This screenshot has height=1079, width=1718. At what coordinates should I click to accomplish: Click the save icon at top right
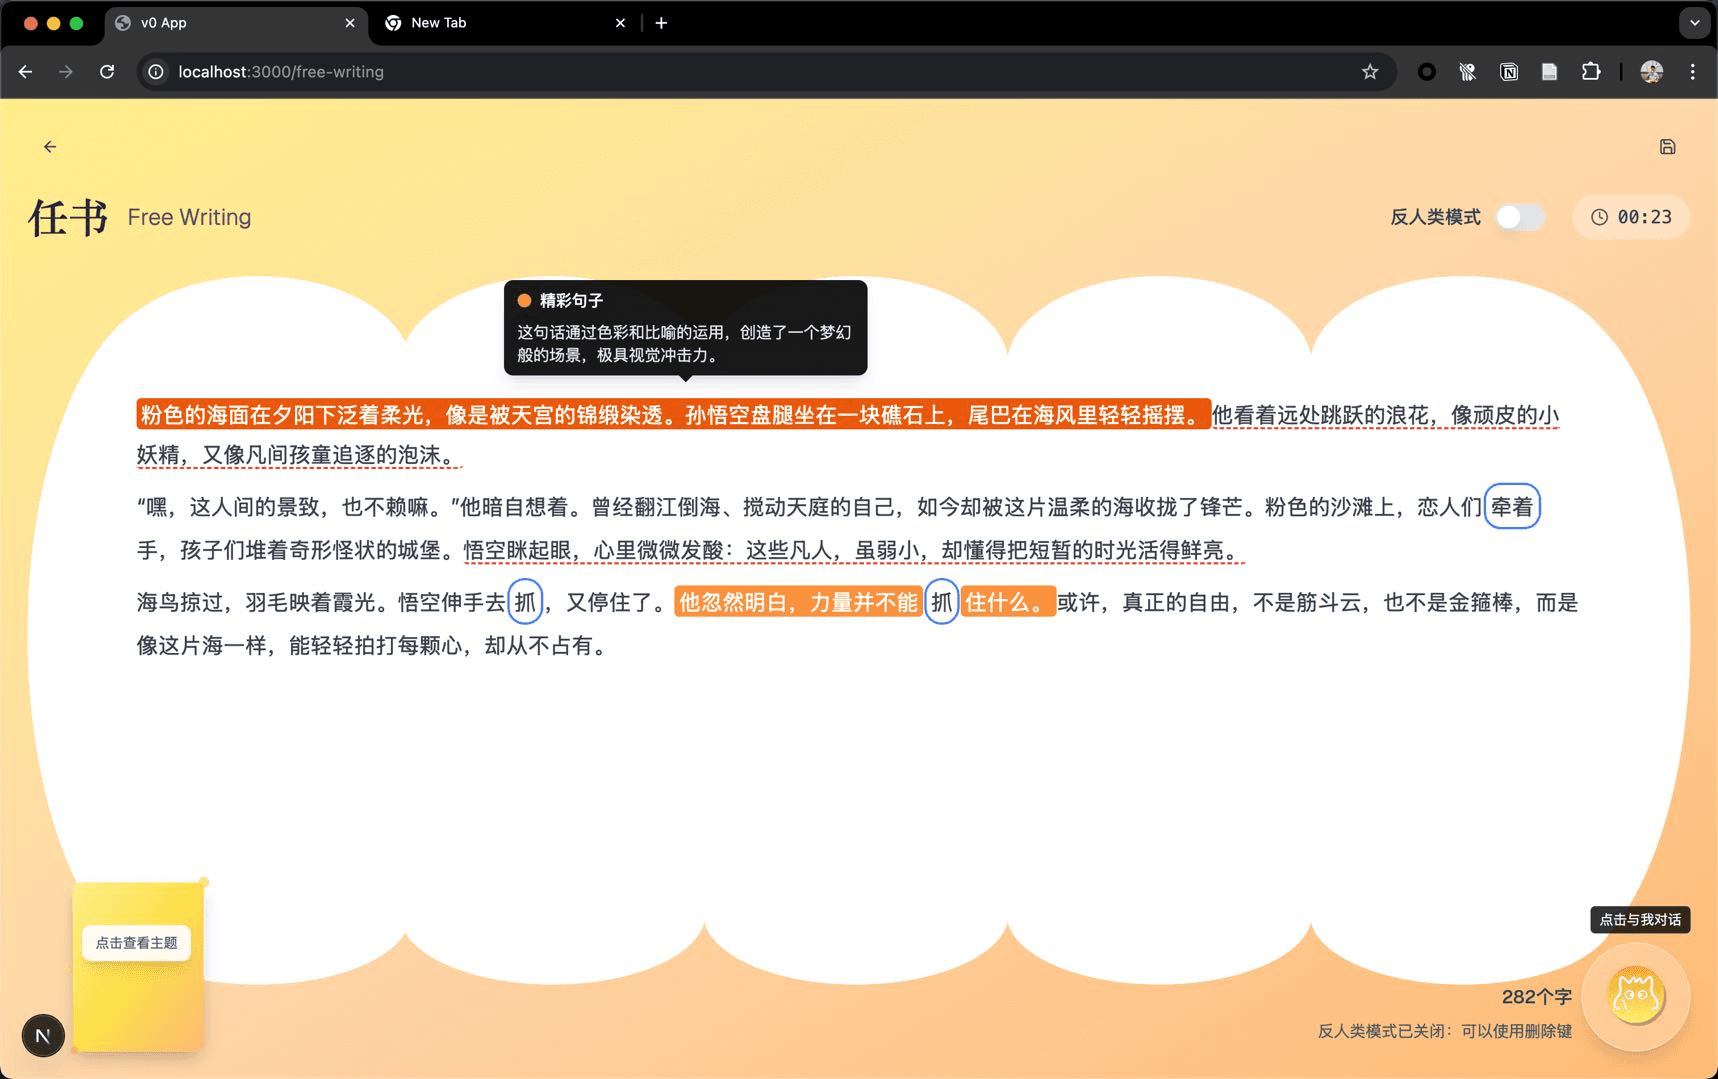(1667, 147)
